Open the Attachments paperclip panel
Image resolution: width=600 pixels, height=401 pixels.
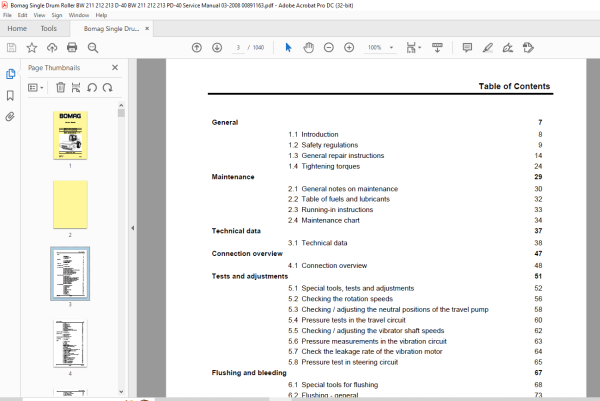[10, 116]
